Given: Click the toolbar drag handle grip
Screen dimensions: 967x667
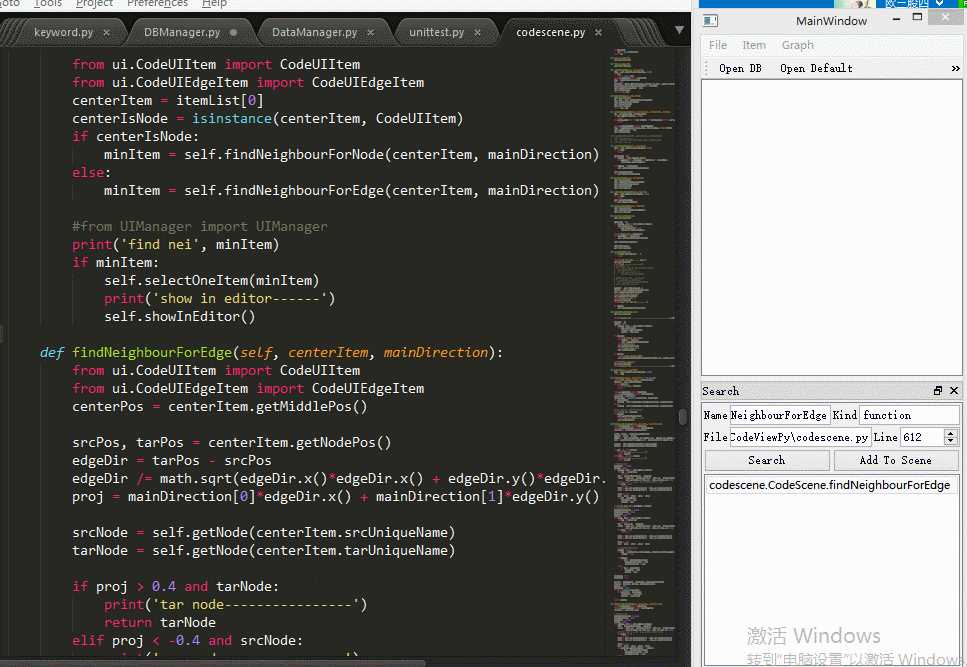Looking at the screenshot, I should (706, 68).
